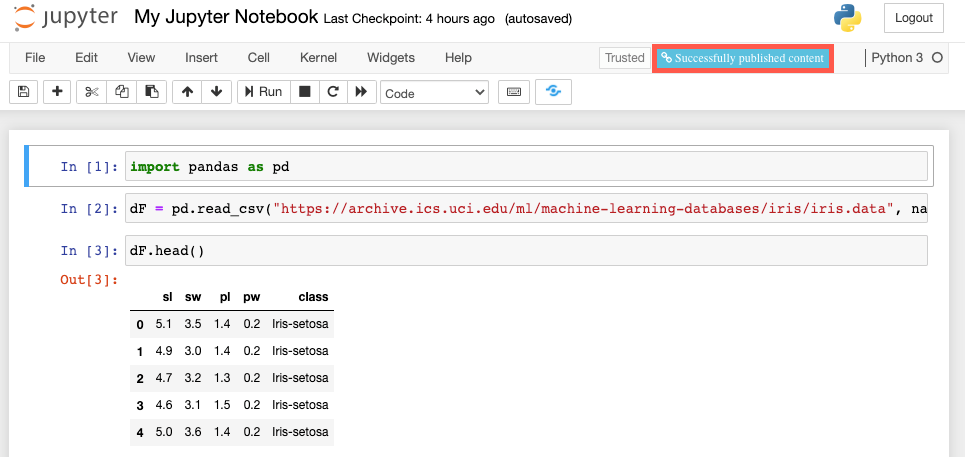Open the command palette keyboard icon
This screenshot has height=457, width=965.
click(514, 92)
